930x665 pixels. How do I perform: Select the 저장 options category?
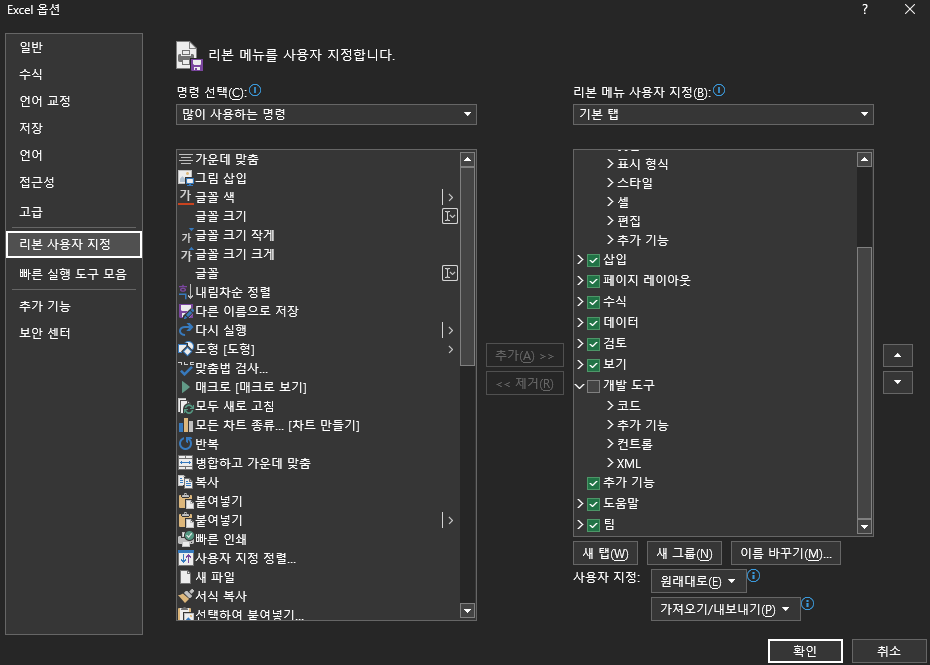pos(74,128)
